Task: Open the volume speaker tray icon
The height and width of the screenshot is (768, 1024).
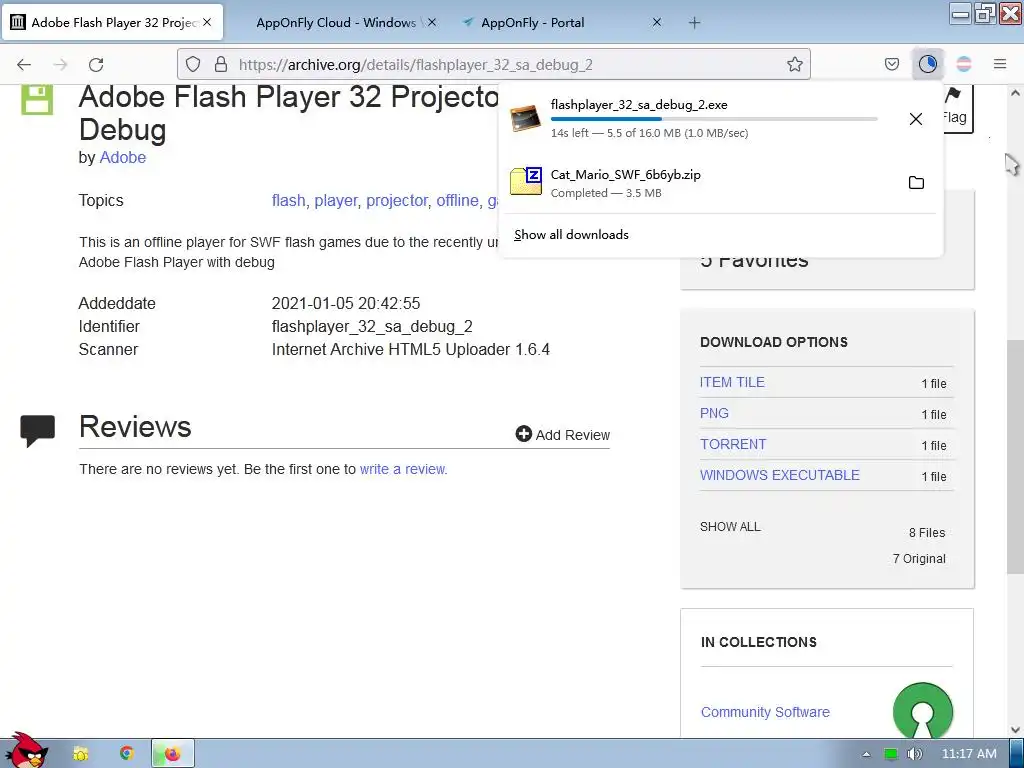Action: (x=914, y=754)
